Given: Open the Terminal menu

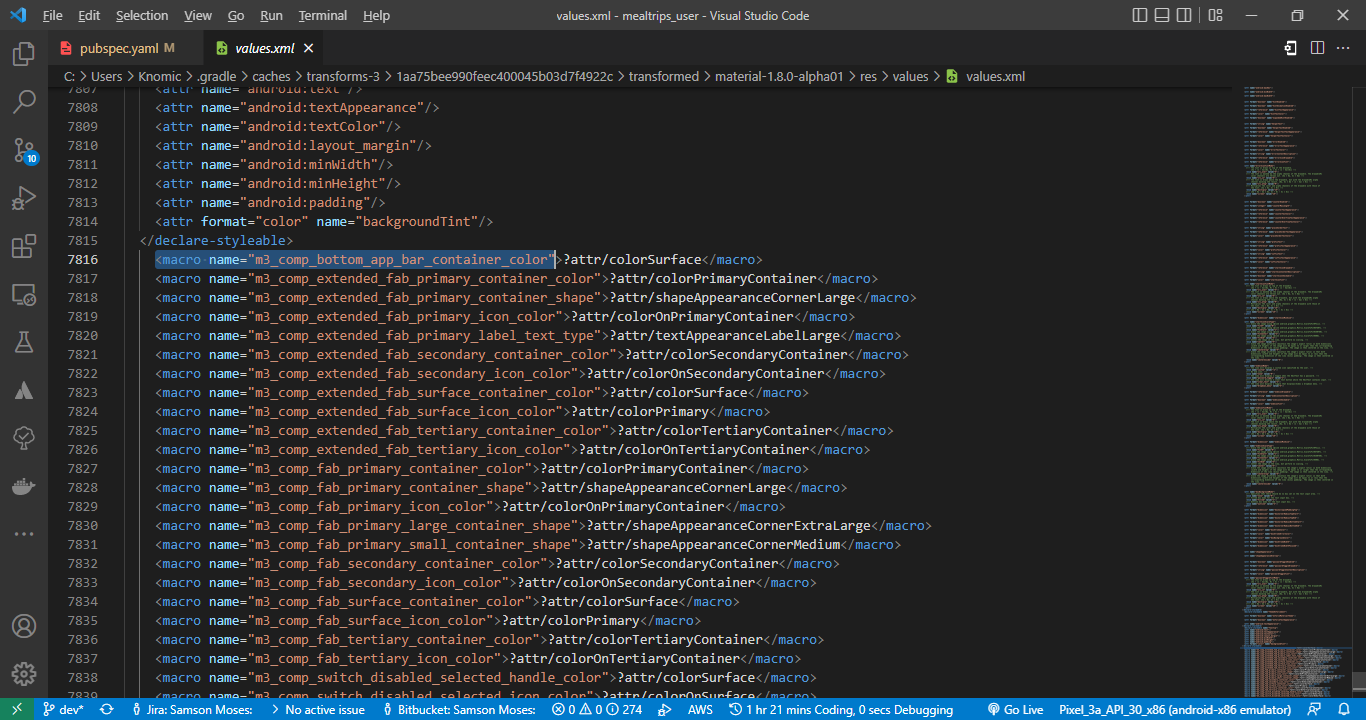Looking at the screenshot, I should [x=323, y=16].
